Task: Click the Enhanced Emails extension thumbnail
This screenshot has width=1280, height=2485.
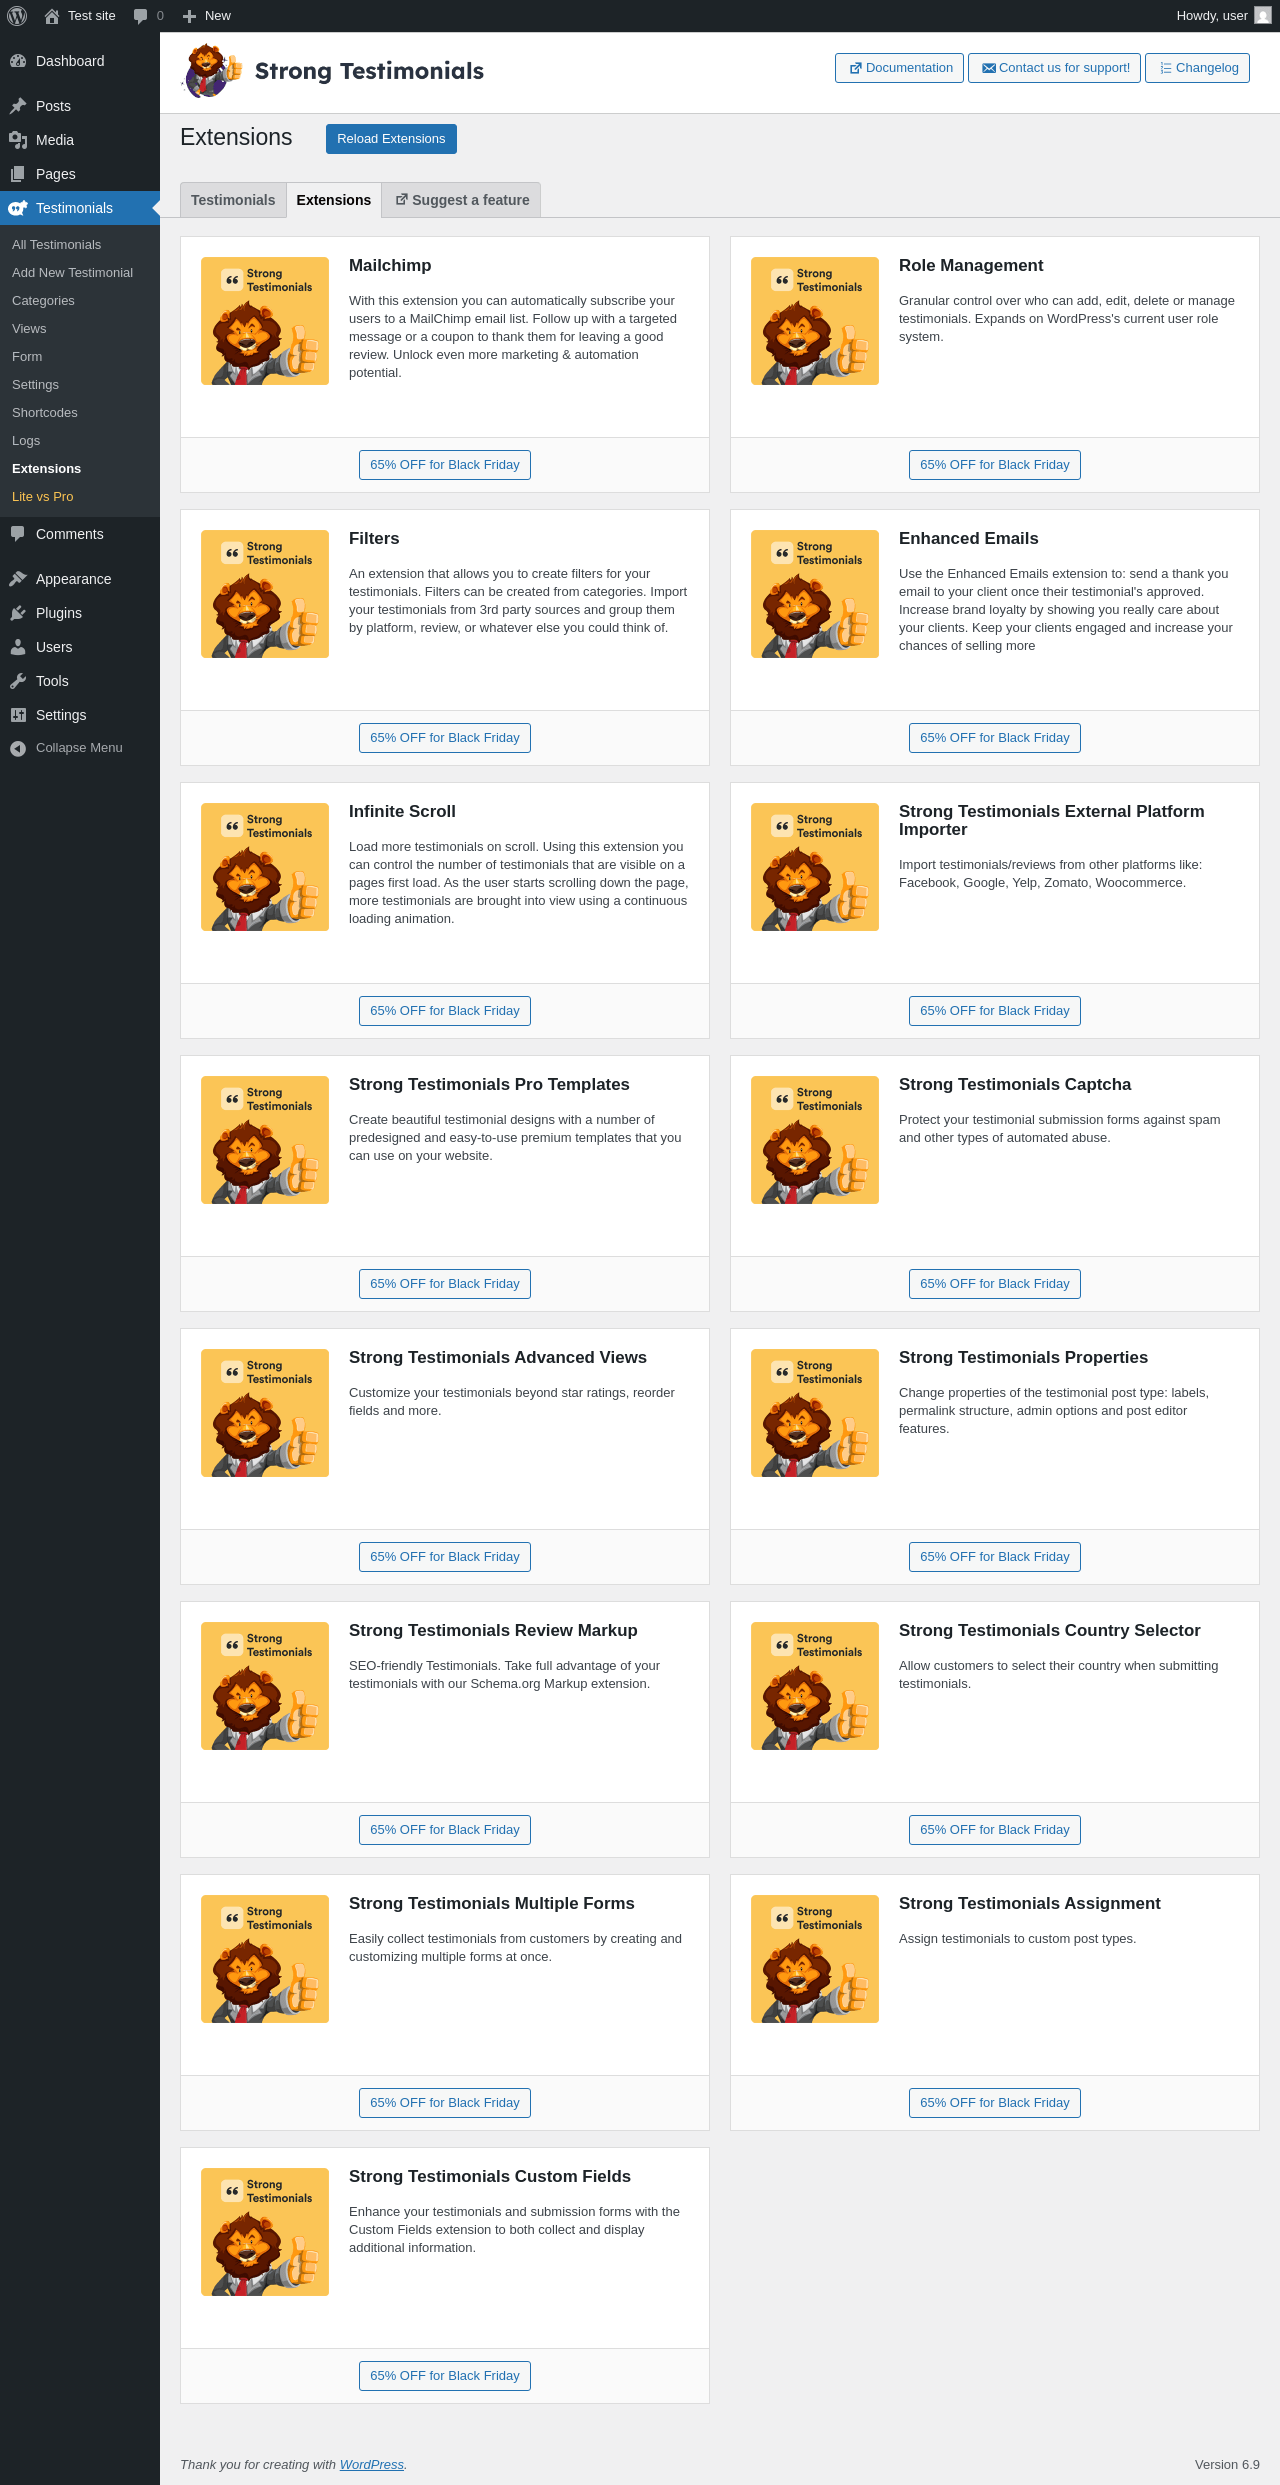Action: tap(815, 594)
